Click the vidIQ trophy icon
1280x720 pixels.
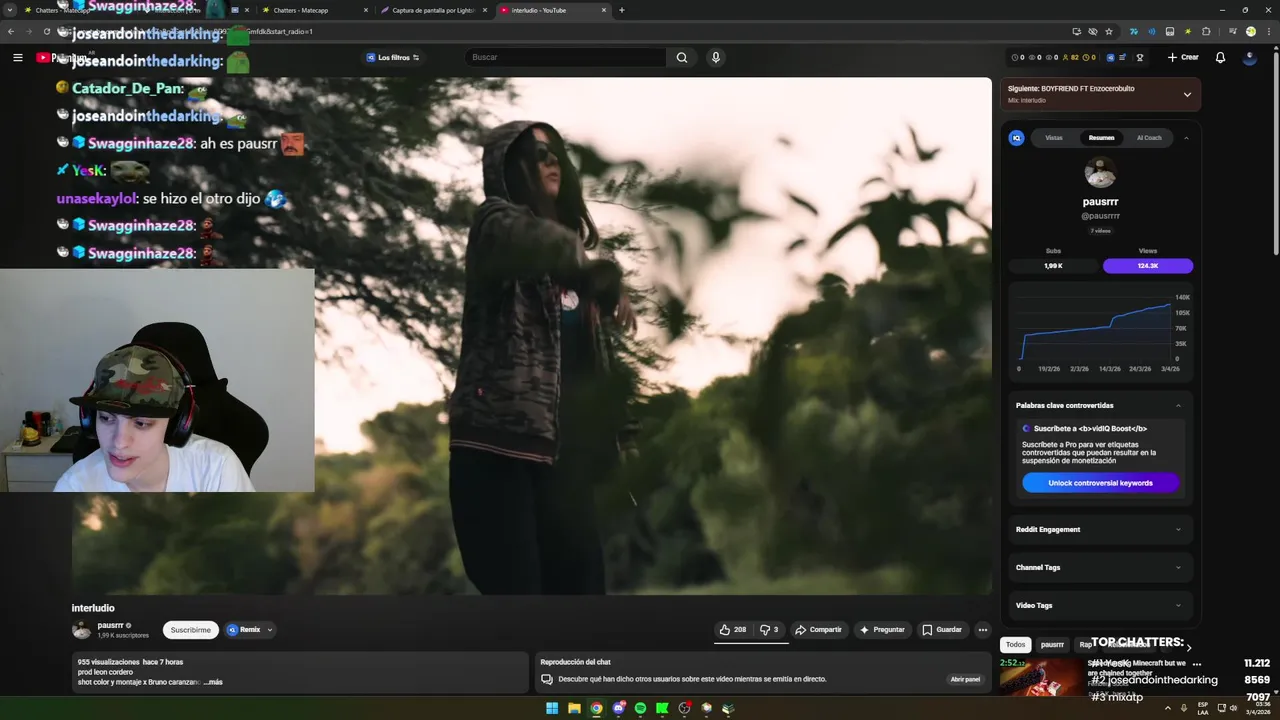click(1140, 57)
